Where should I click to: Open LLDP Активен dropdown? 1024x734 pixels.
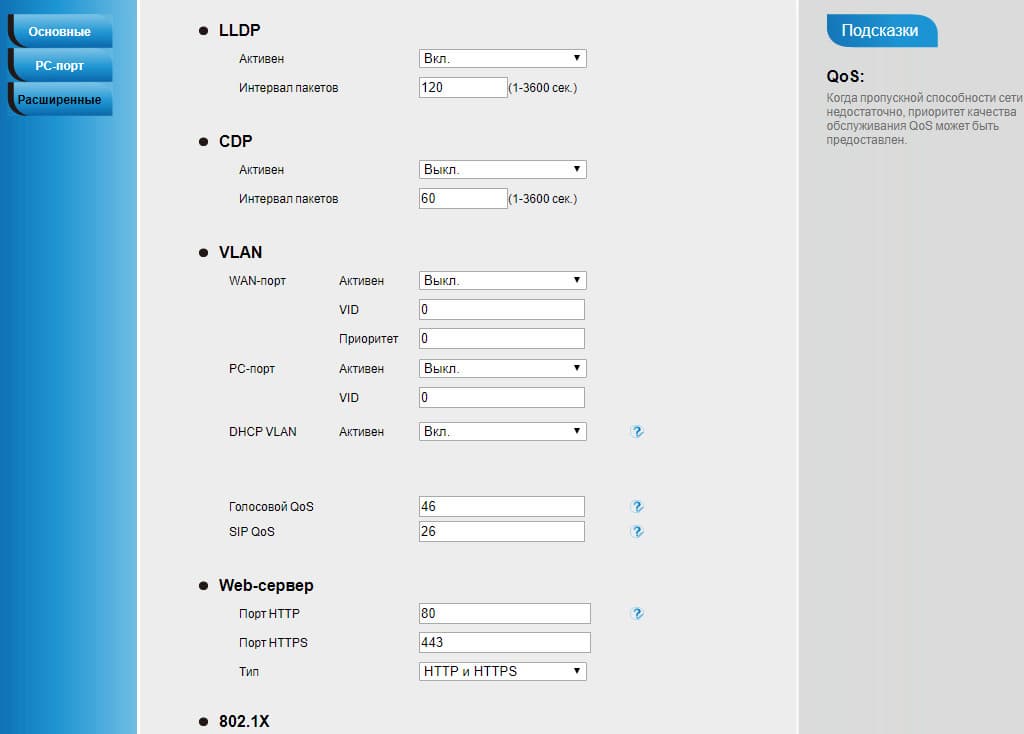(502, 59)
